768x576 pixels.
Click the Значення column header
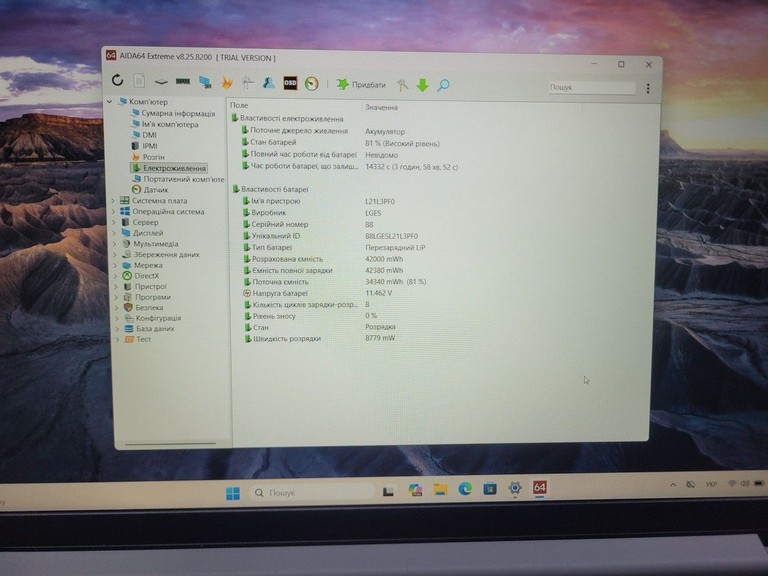381,107
